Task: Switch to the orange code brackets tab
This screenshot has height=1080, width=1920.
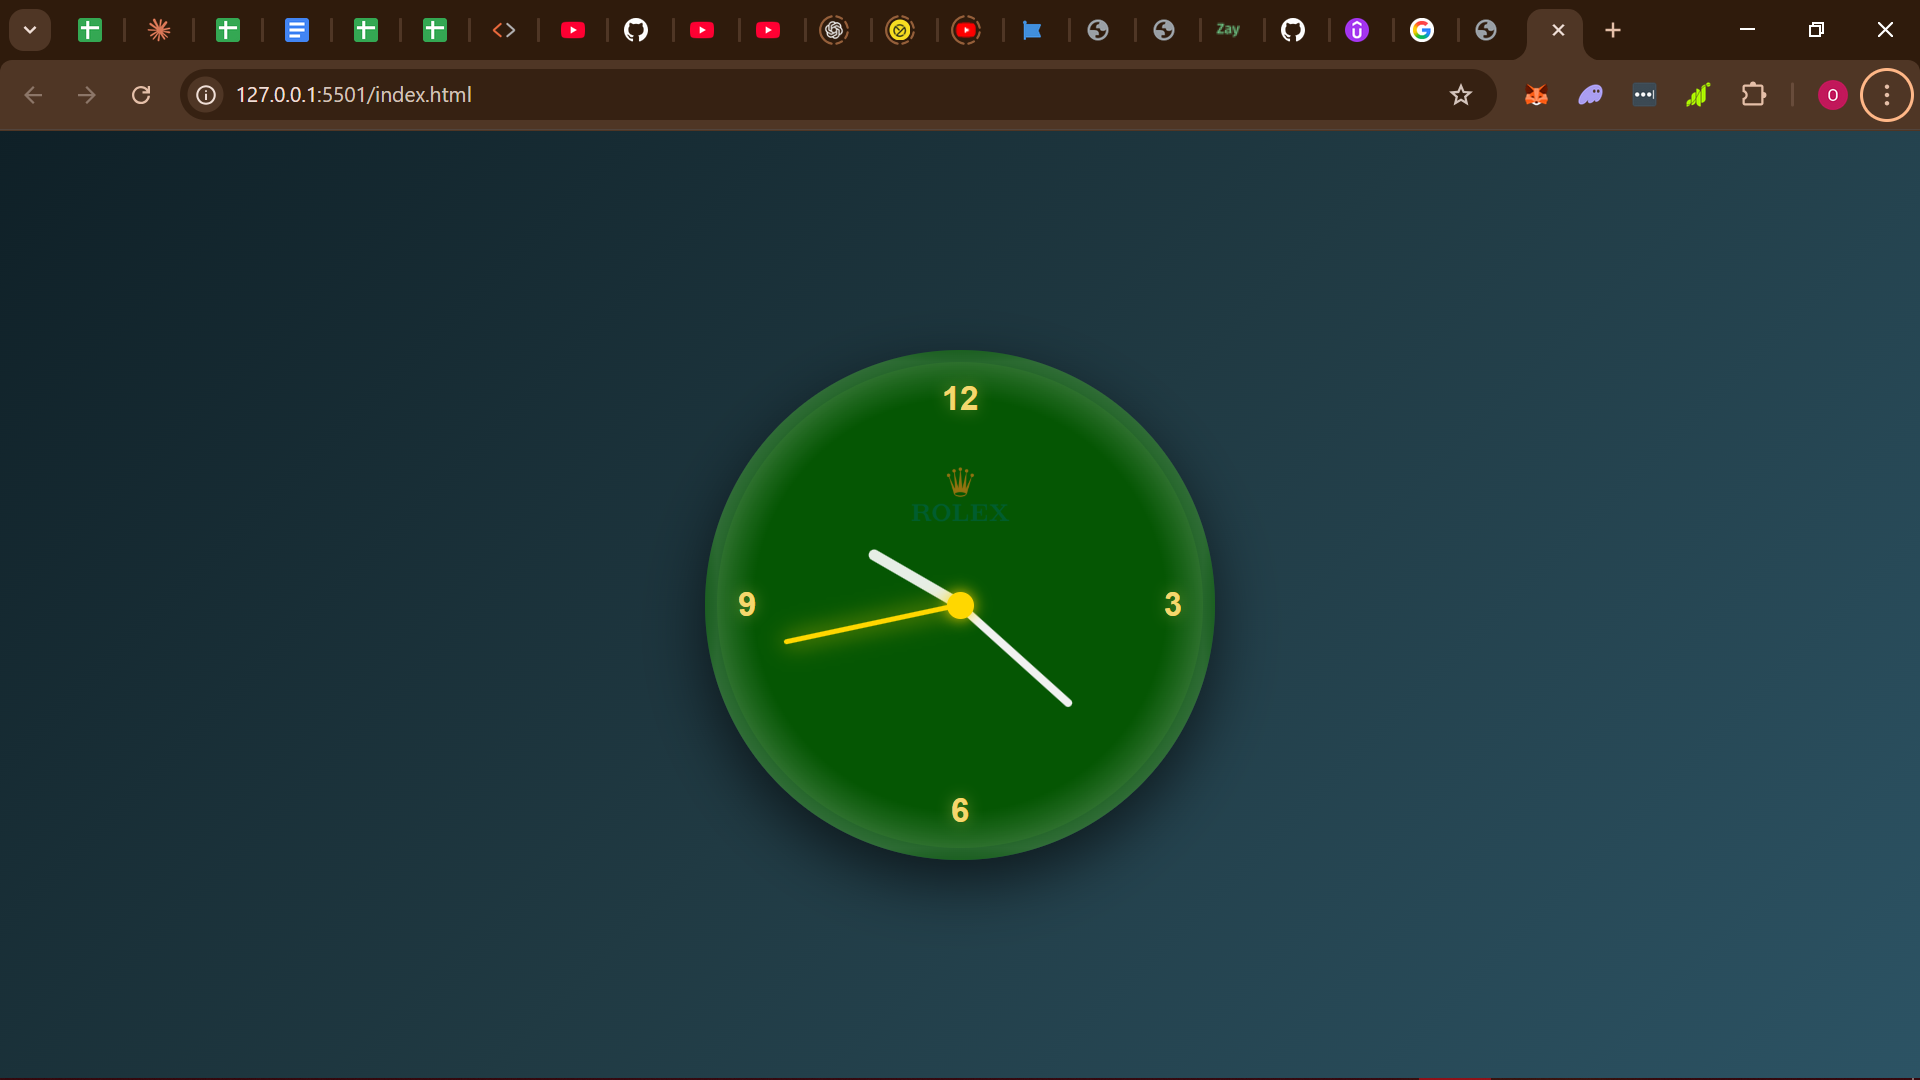Action: tap(504, 30)
